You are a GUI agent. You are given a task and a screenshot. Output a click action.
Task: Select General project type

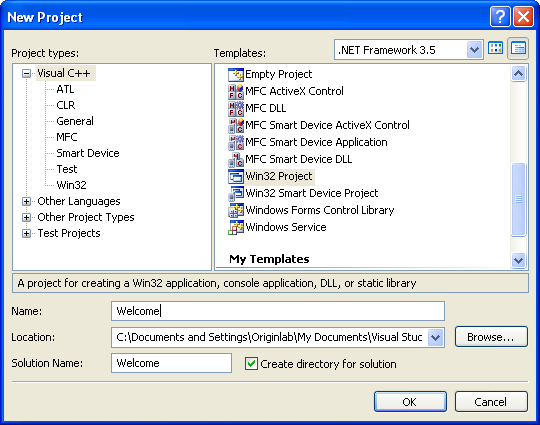(x=75, y=121)
